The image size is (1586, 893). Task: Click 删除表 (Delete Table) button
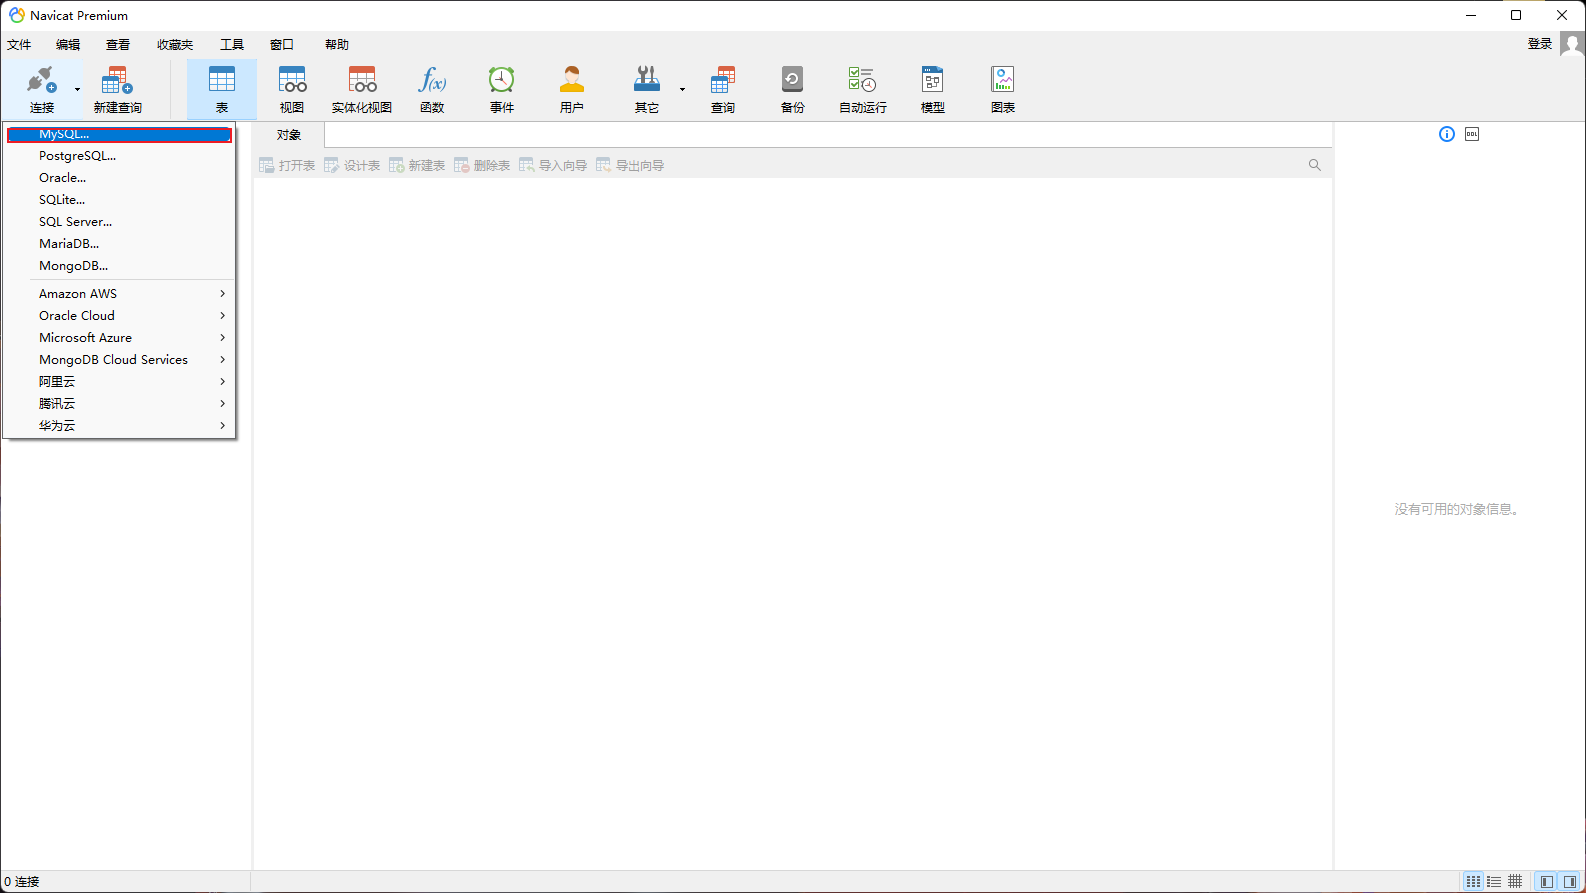pyautogui.click(x=482, y=165)
